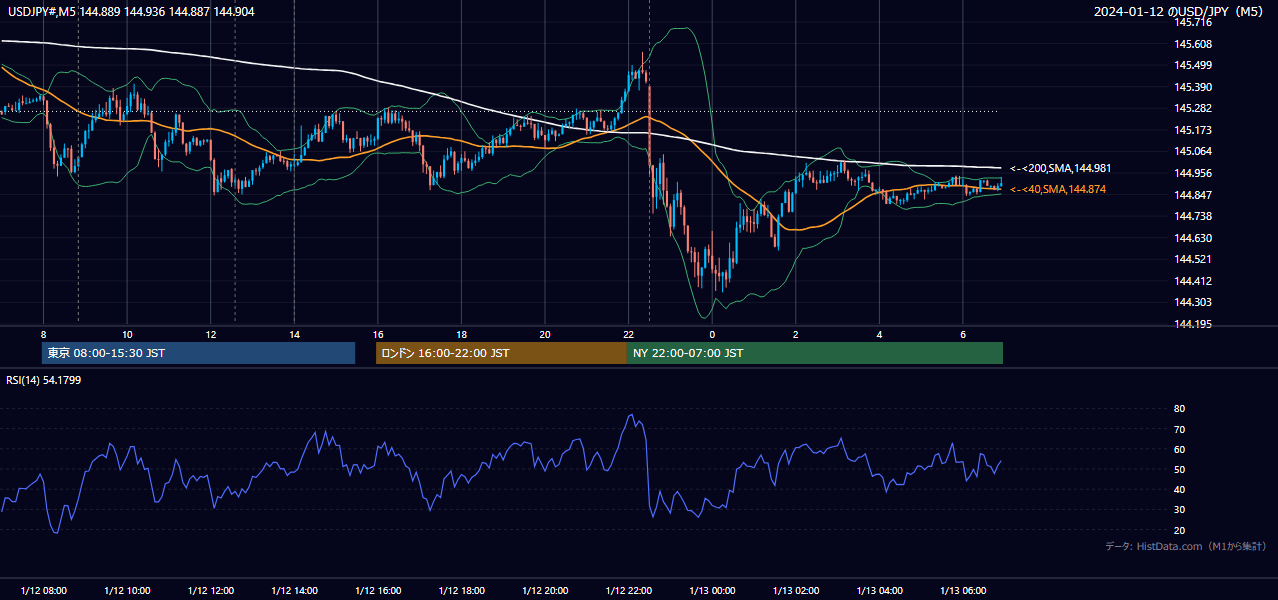Click the 200 SMA label reading 144.981
The image size is (1278, 600).
(1060, 168)
